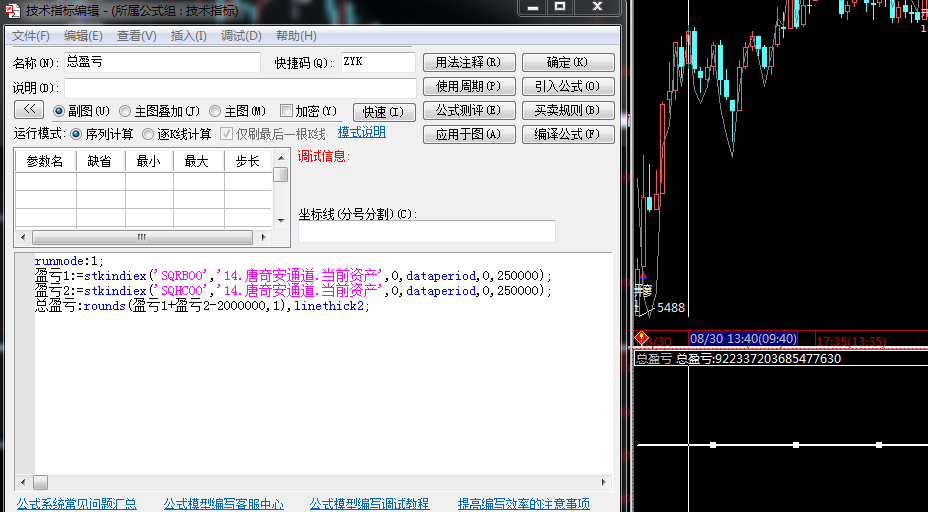Image resolution: width=928 pixels, height=512 pixels.
Task: Click parameter table scroll left arrow
Action: (23, 237)
